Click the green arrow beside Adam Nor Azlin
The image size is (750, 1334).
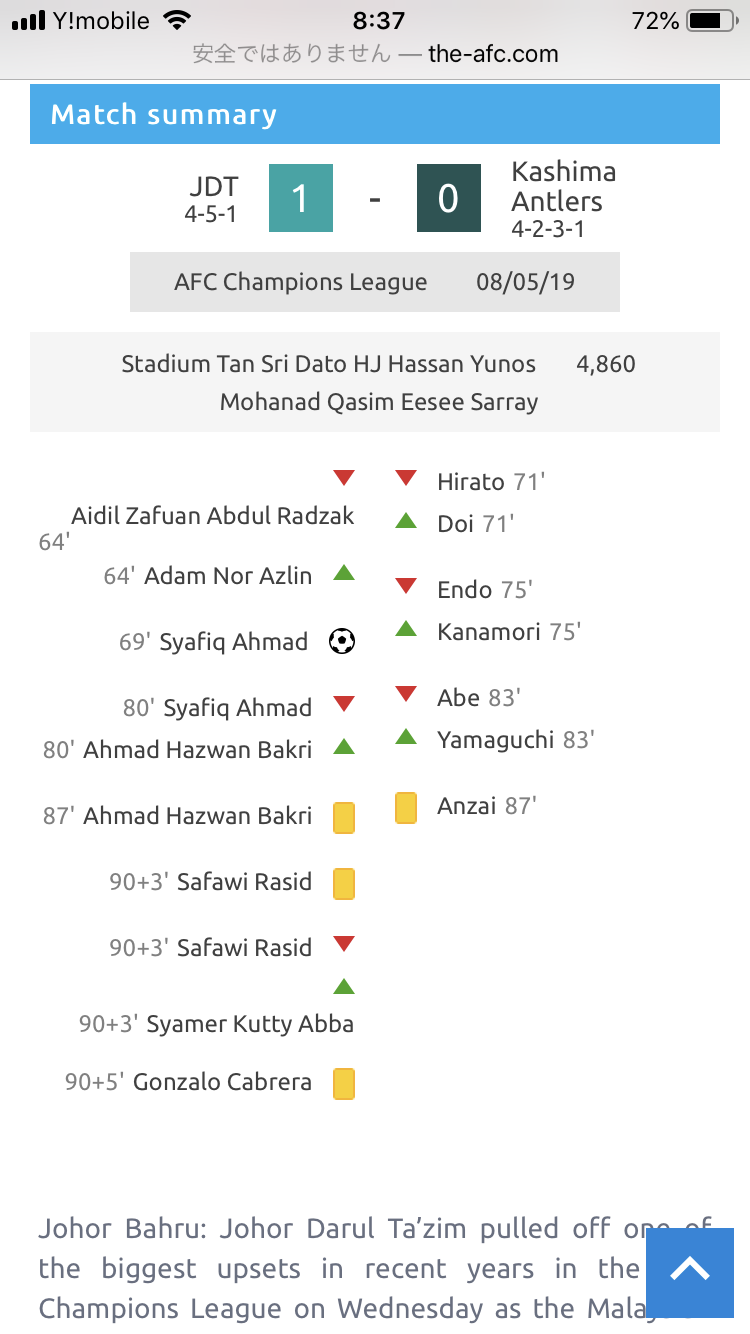click(344, 572)
